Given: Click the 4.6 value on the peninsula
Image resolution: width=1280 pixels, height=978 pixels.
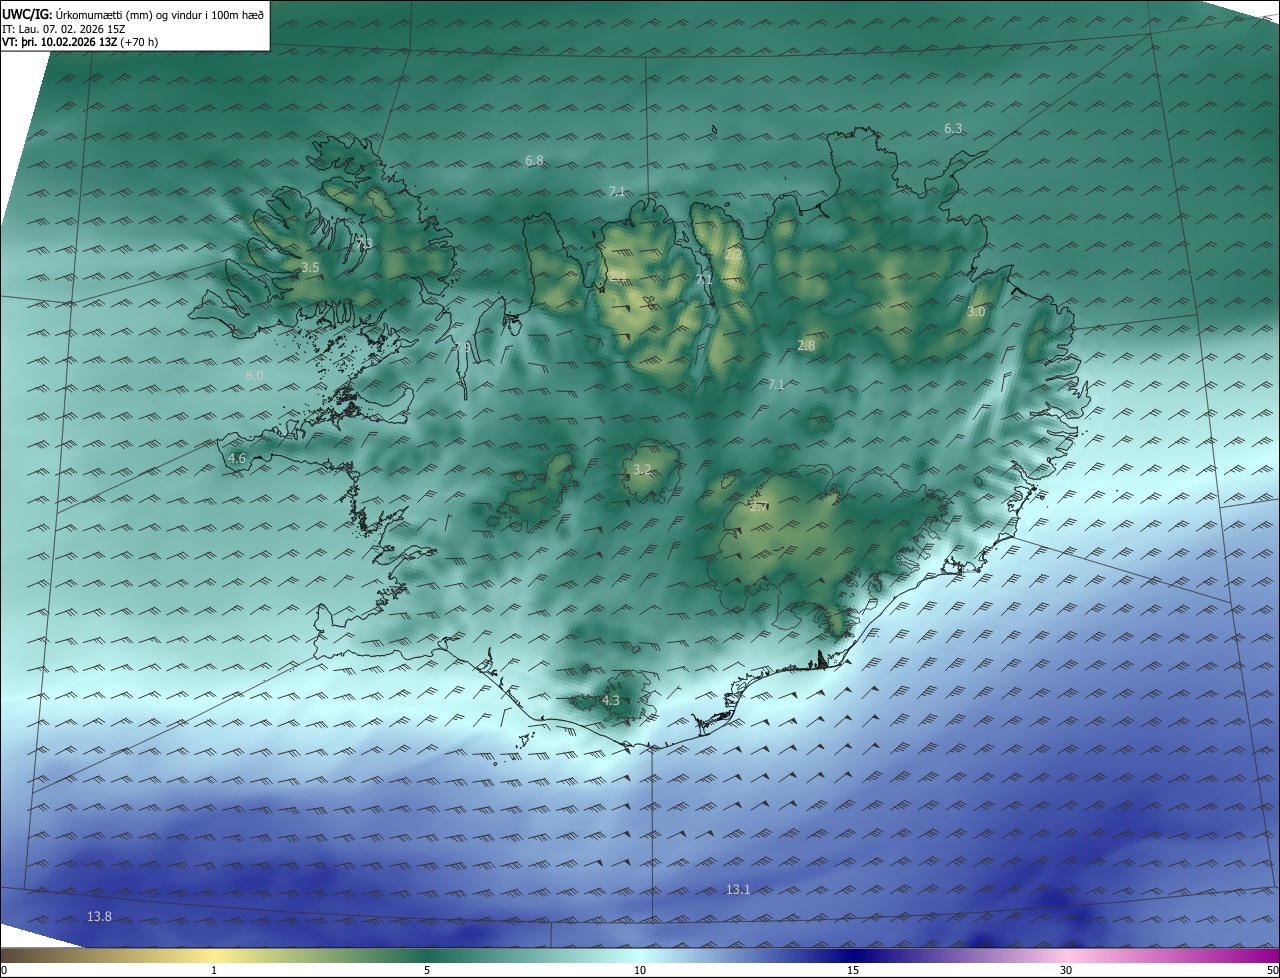Looking at the screenshot, I should (x=236, y=458).
